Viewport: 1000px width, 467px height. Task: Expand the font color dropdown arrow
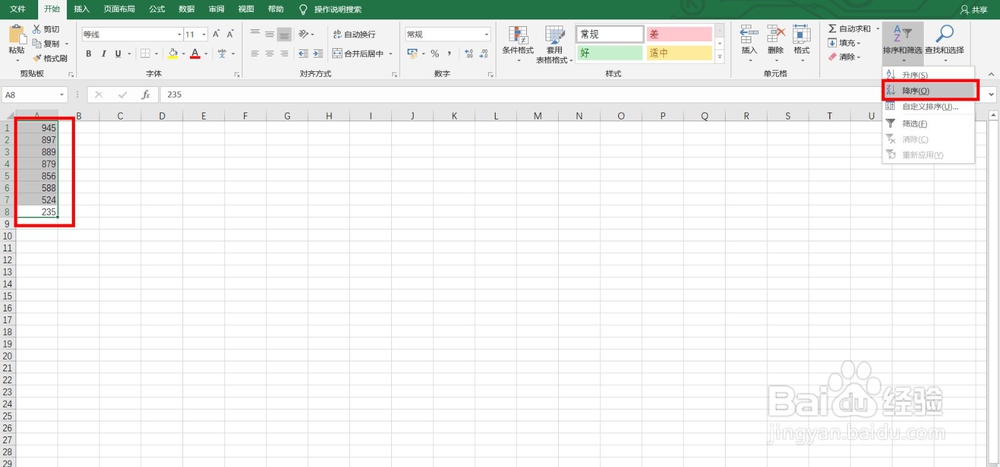point(207,54)
